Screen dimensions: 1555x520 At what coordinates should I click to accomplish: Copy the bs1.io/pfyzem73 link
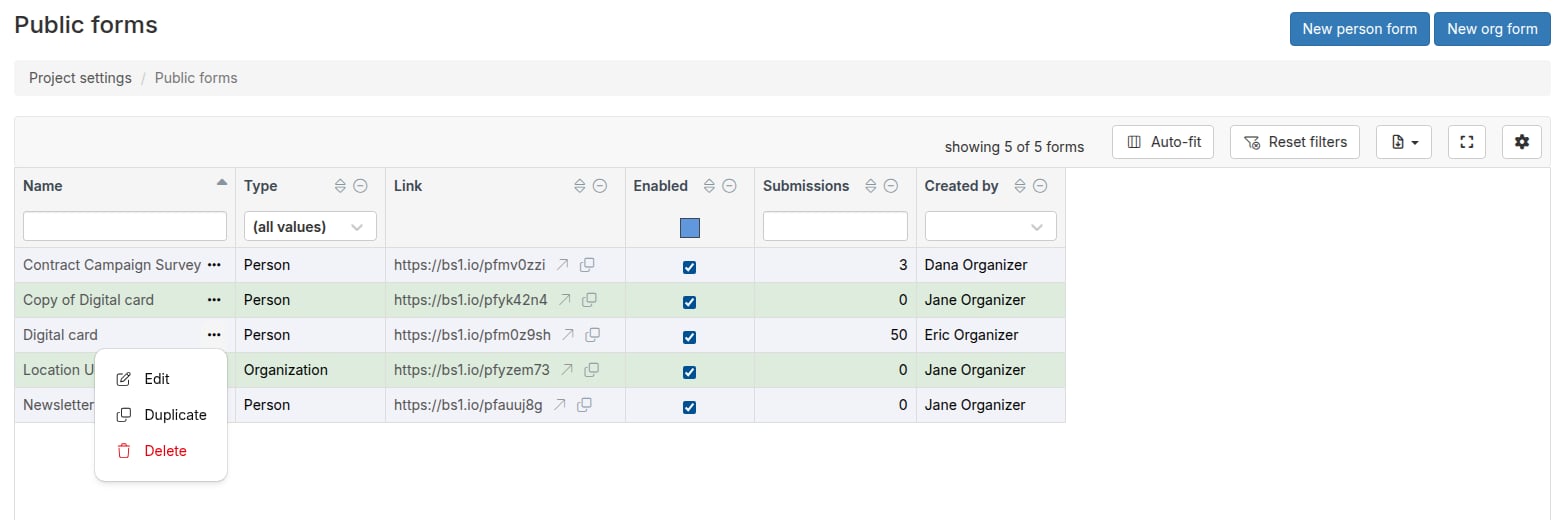click(592, 370)
